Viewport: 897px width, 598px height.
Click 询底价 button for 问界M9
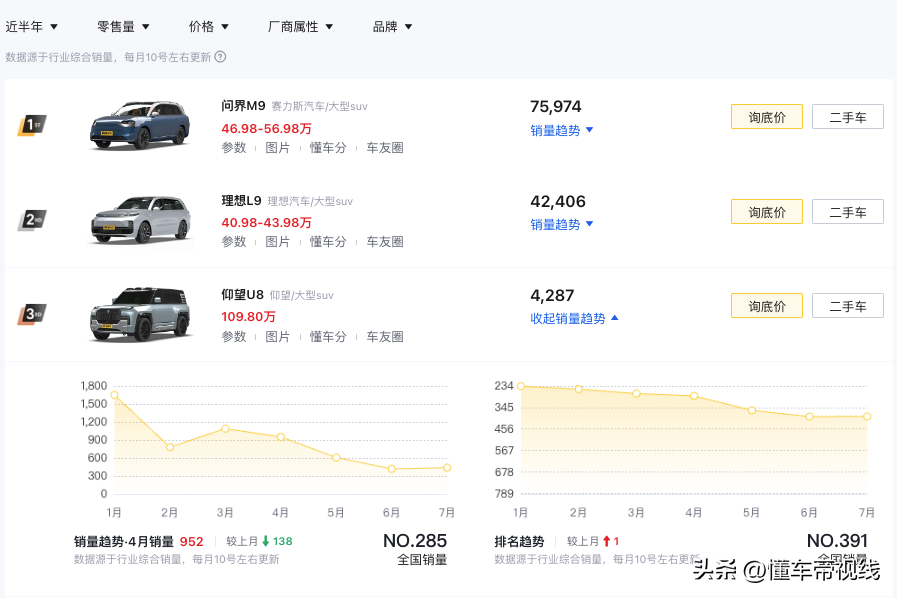pos(766,116)
